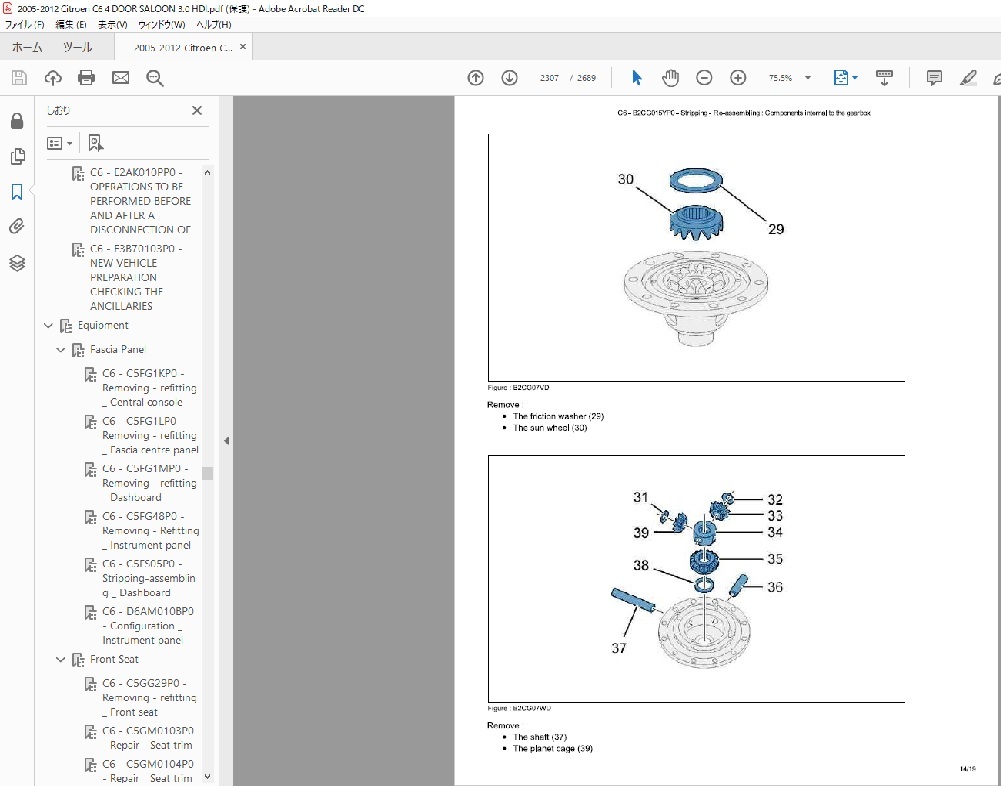Collapse the Fascia Panel bookmark group

point(61,350)
